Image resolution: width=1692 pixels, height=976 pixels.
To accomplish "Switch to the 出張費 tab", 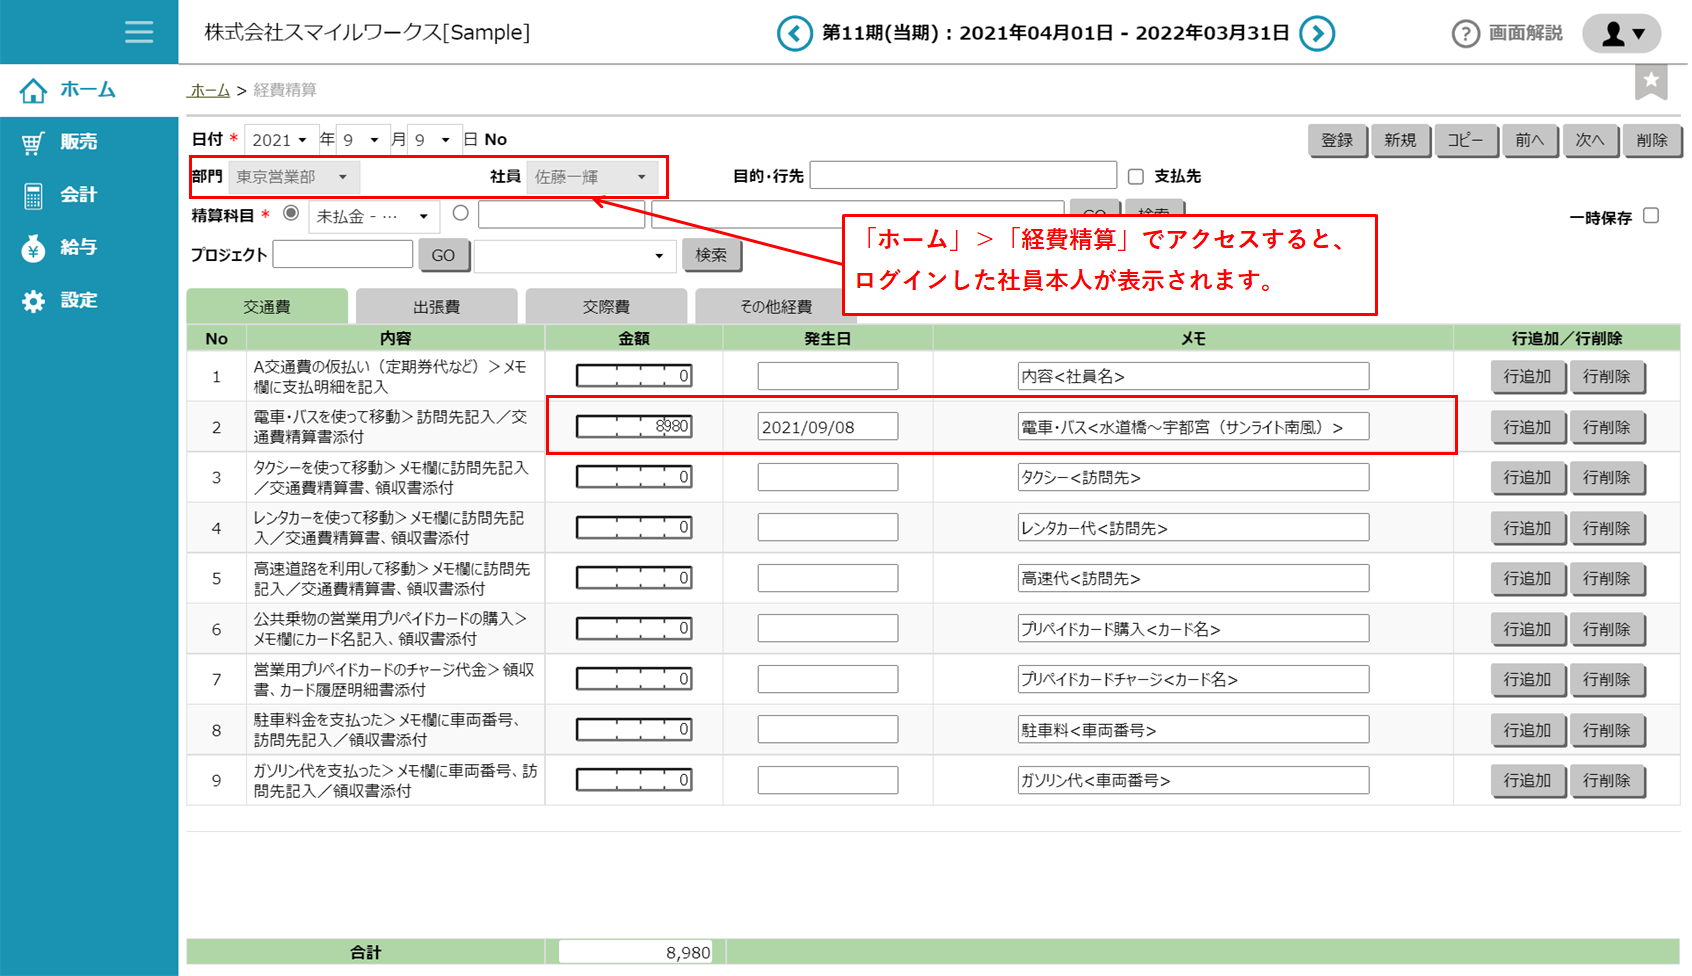I will coord(437,306).
